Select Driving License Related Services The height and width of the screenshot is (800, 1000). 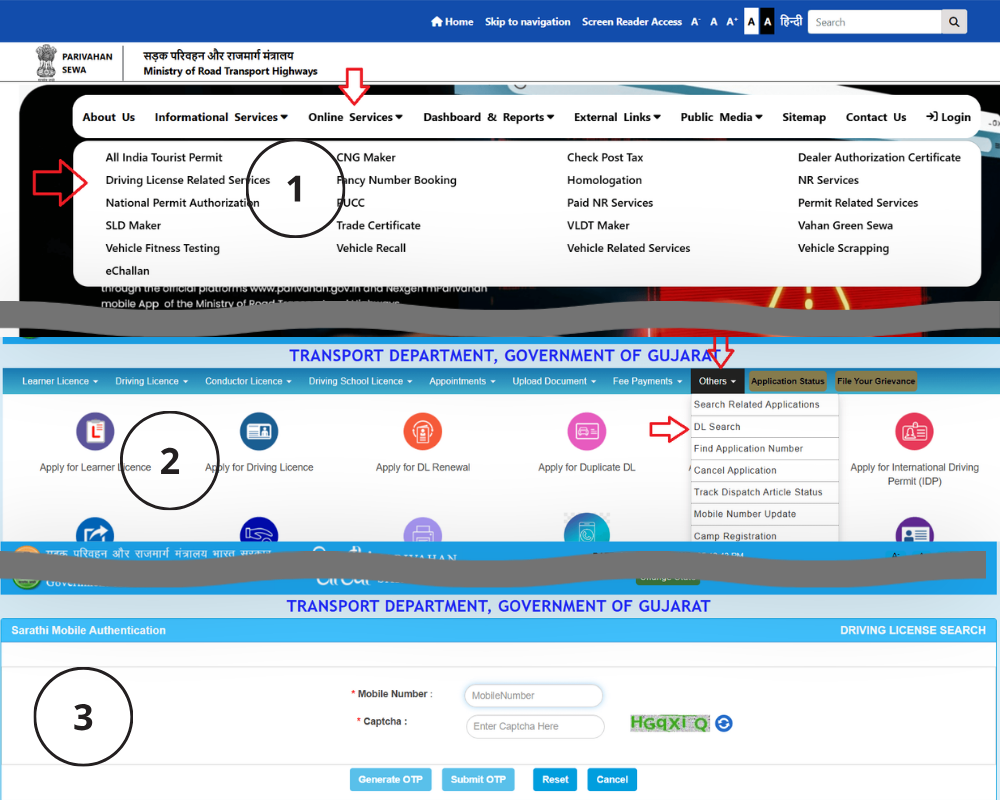coord(188,180)
